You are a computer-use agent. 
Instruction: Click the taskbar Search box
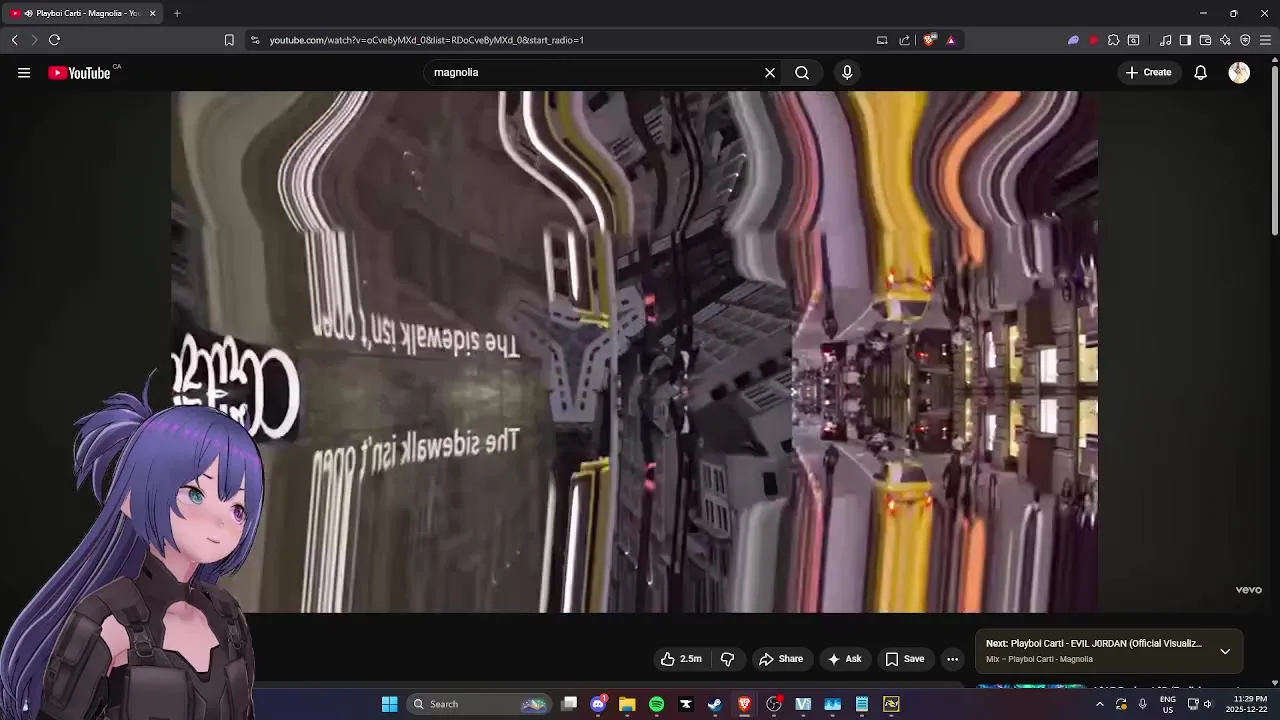(x=481, y=704)
